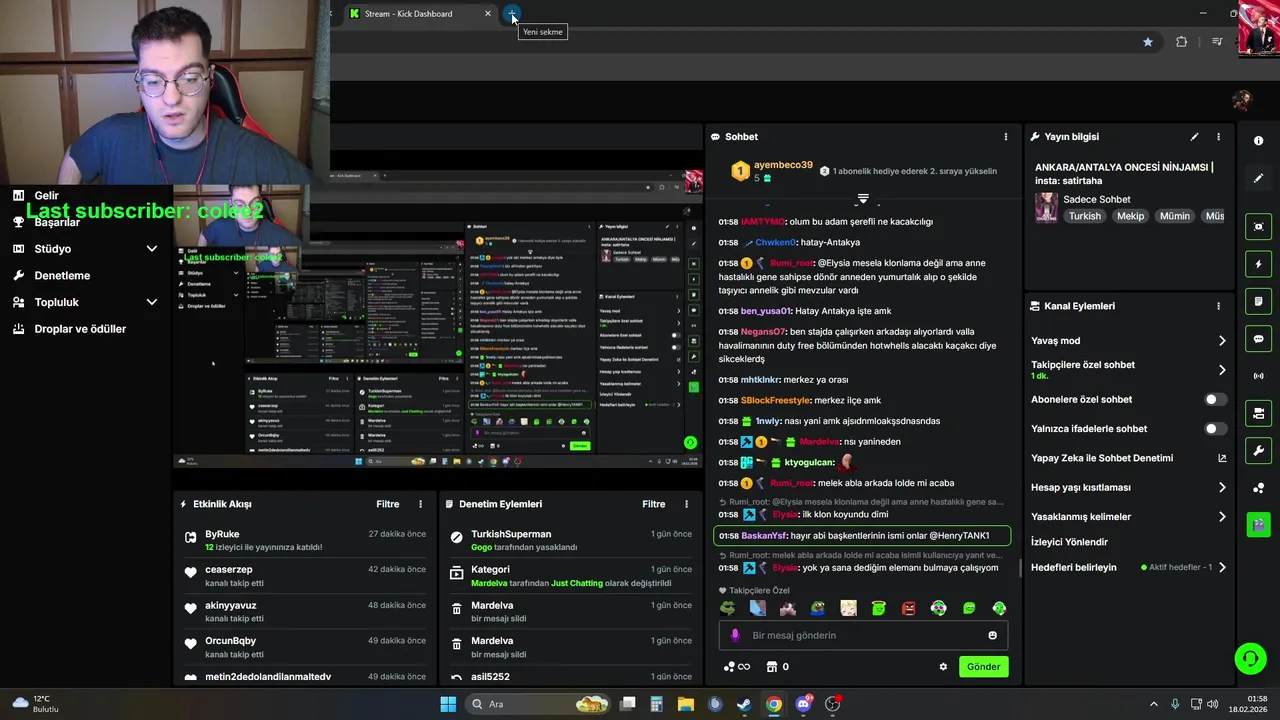
Task: Click the green clapperboard icon in sidebar
Action: [x=1258, y=523]
